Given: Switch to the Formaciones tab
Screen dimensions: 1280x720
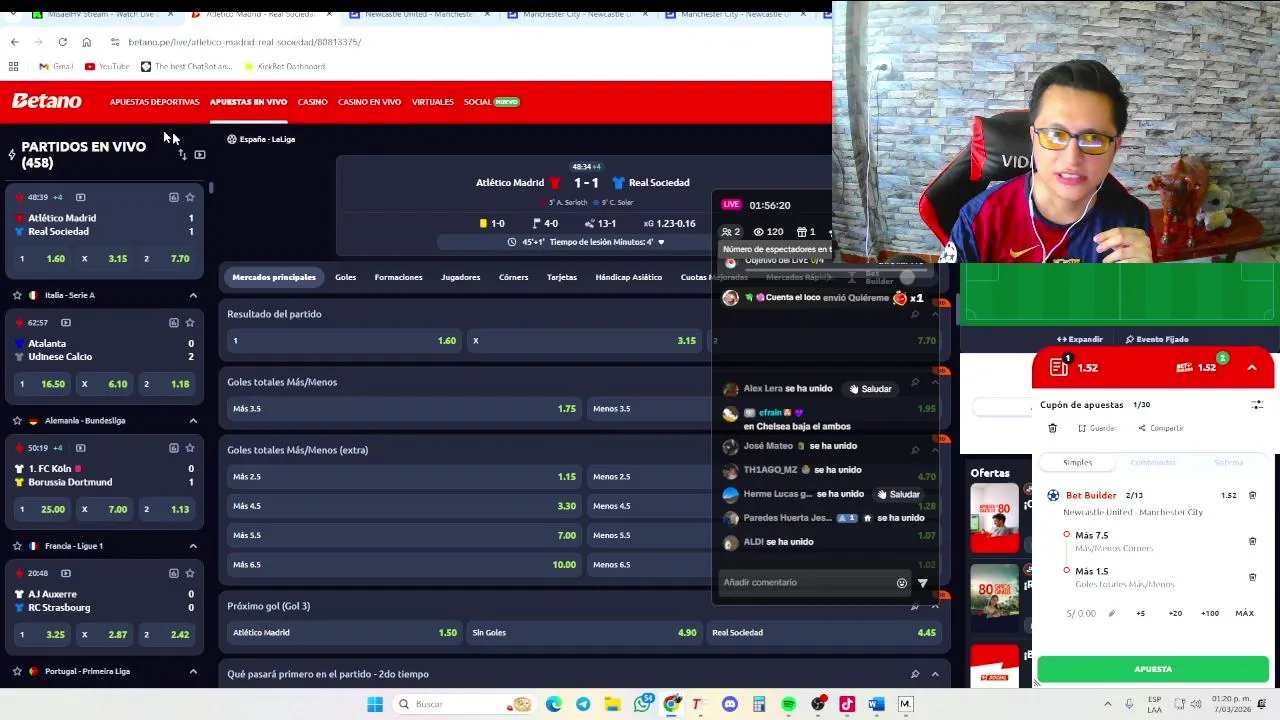Looking at the screenshot, I should click(x=398, y=277).
